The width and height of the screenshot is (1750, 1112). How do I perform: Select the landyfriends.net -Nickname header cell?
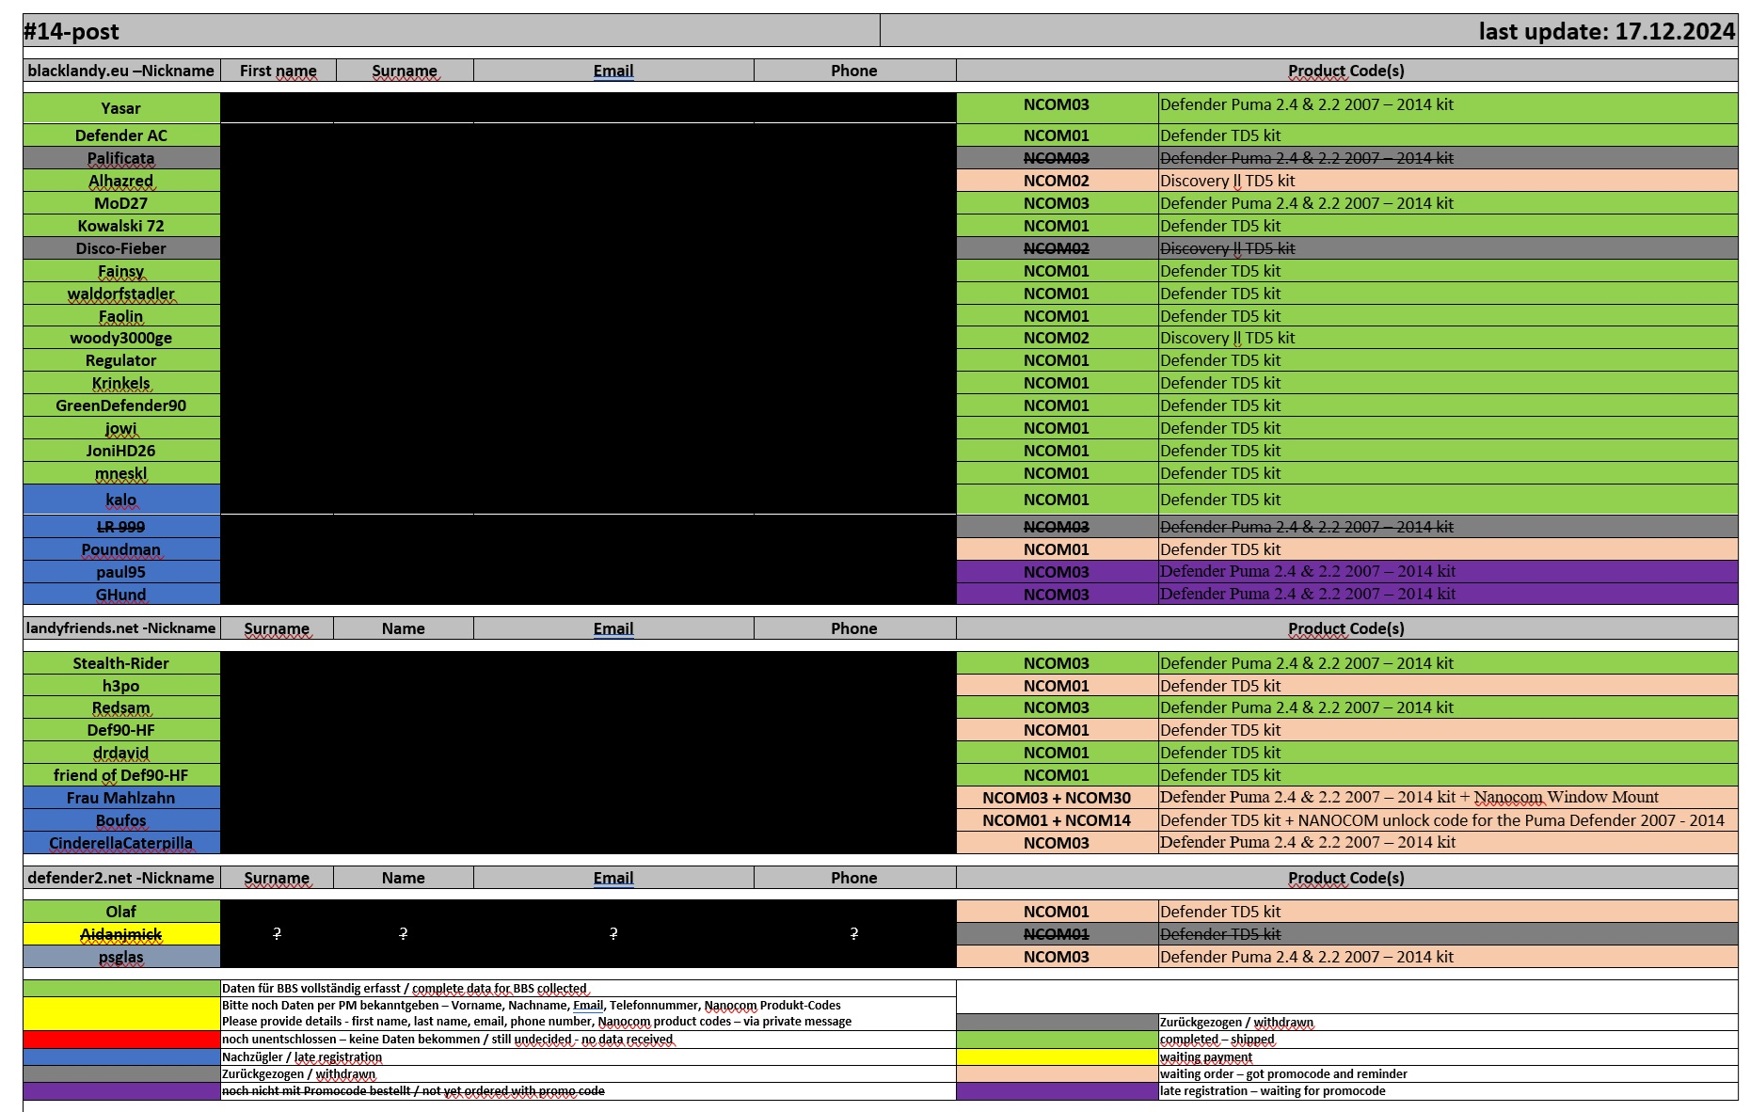click(x=121, y=628)
